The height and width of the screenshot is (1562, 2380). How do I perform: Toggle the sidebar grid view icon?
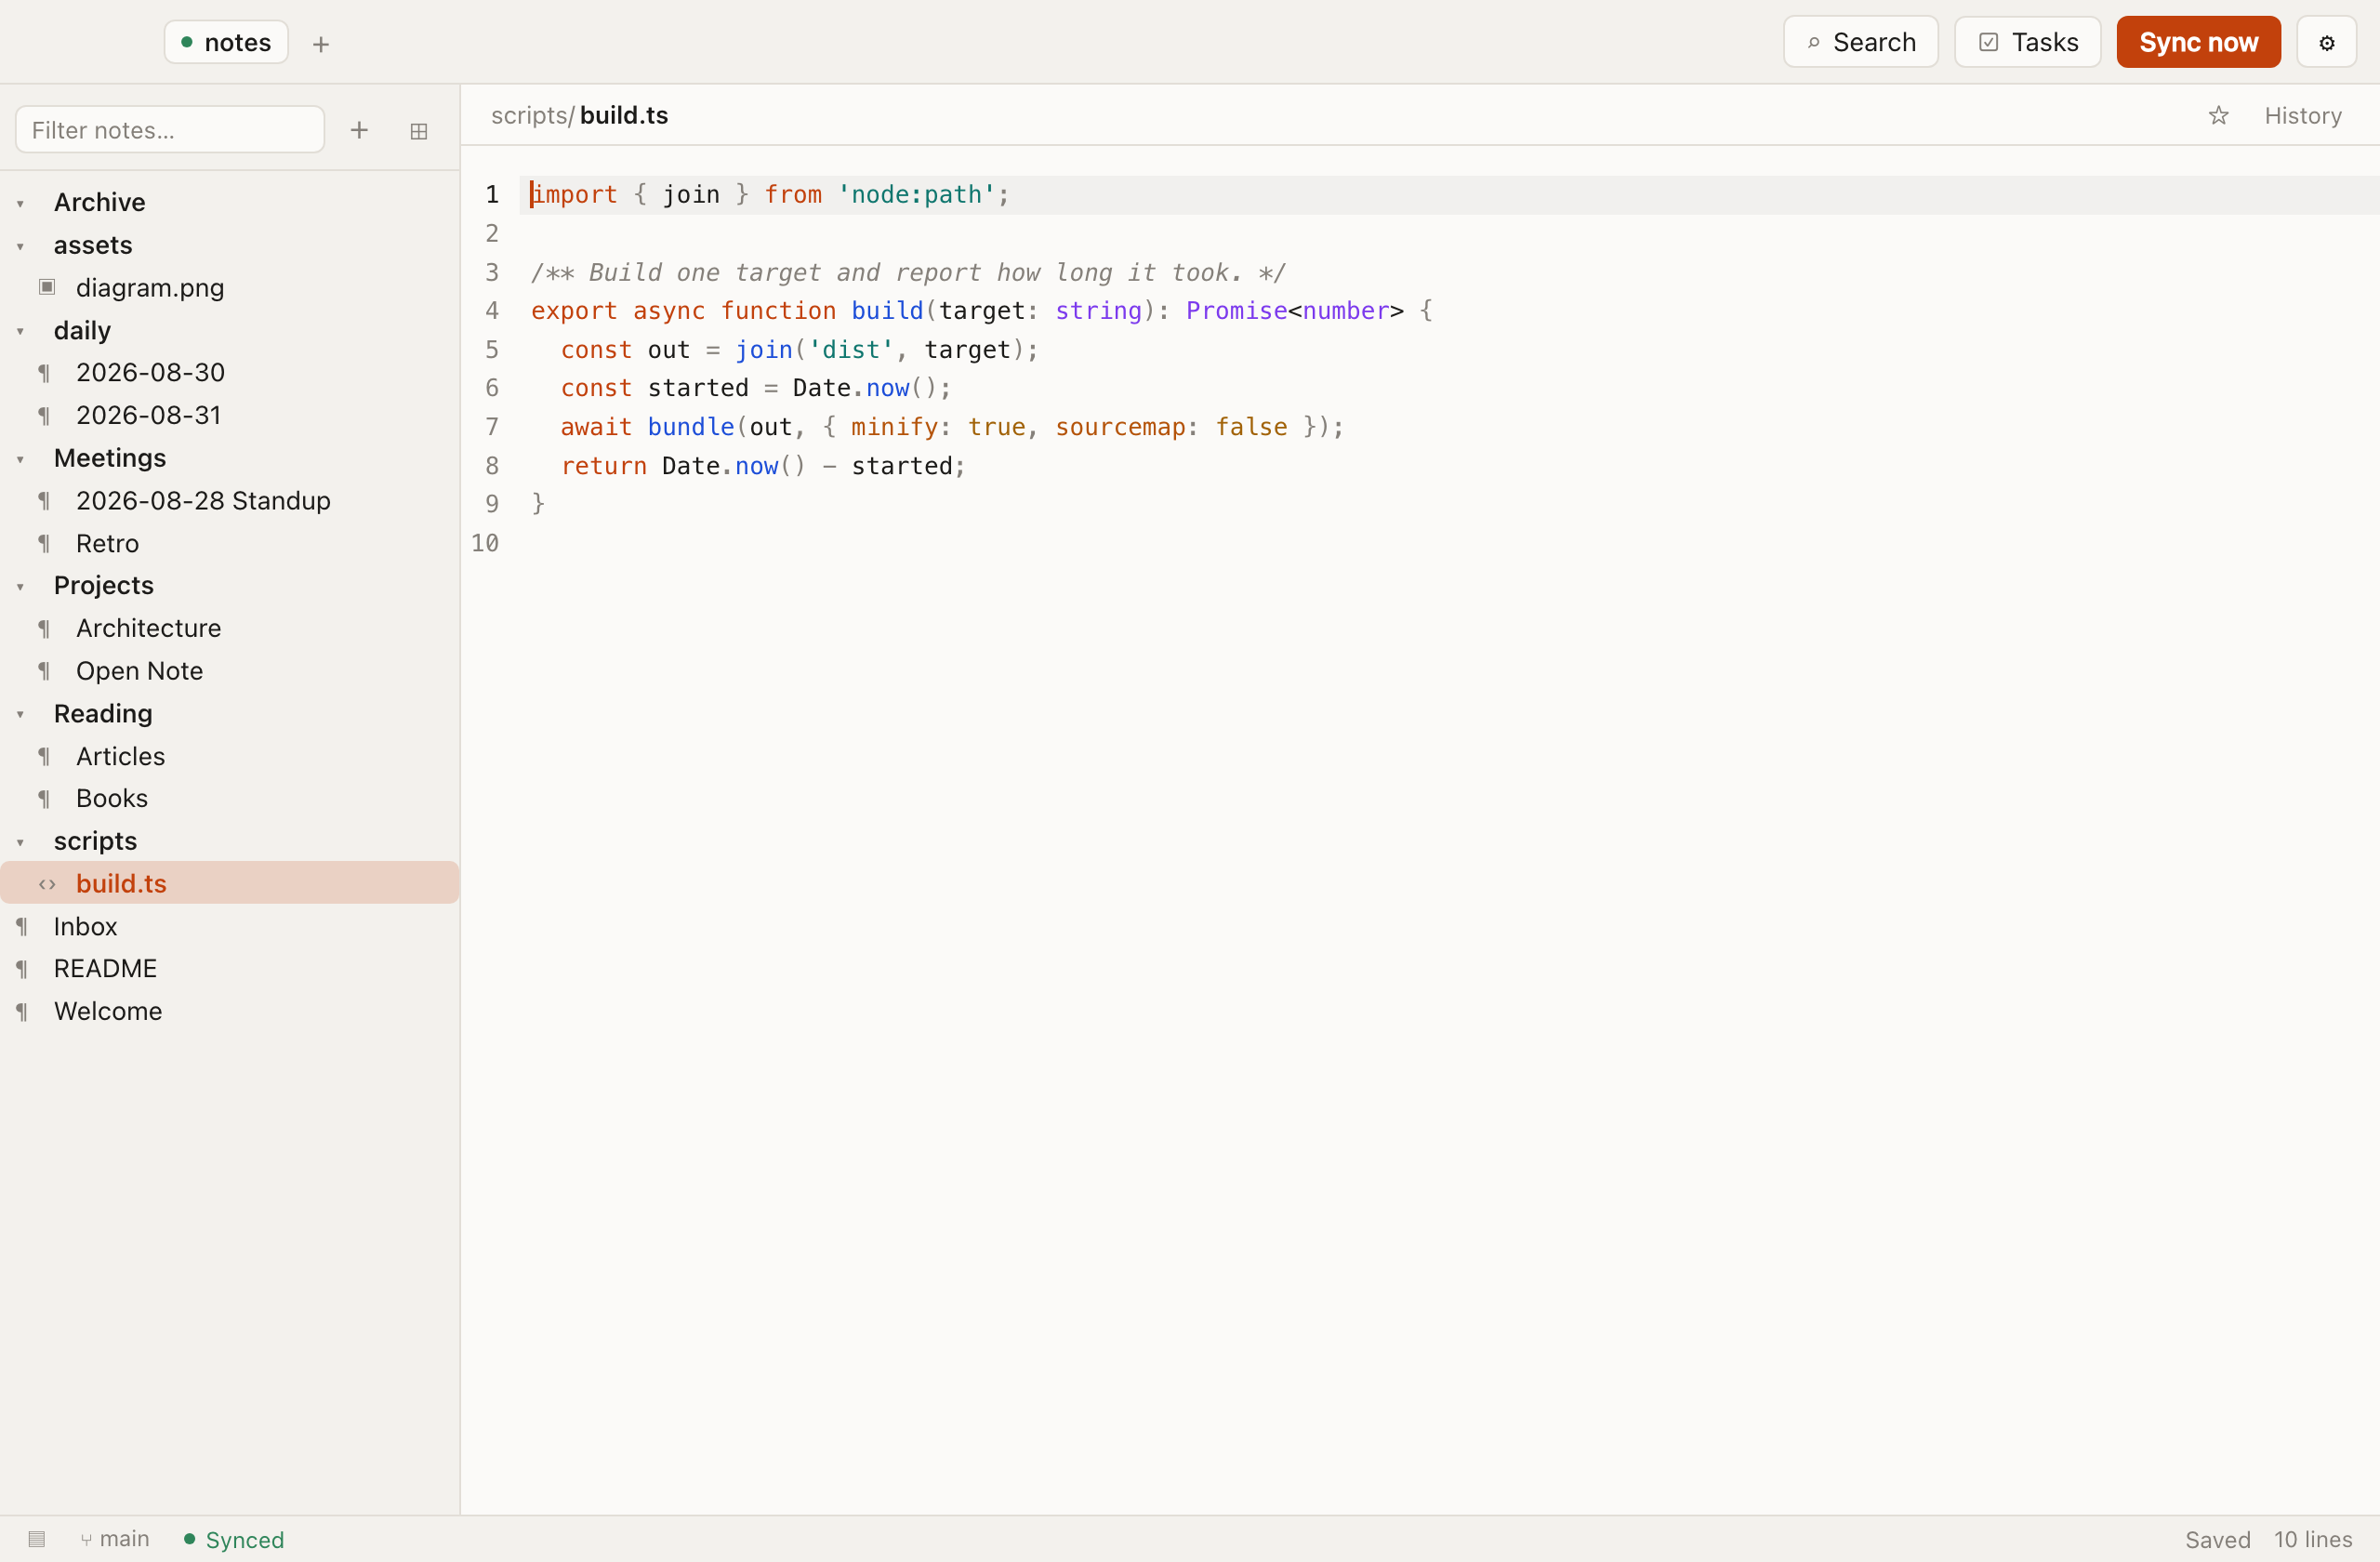[x=419, y=131]
